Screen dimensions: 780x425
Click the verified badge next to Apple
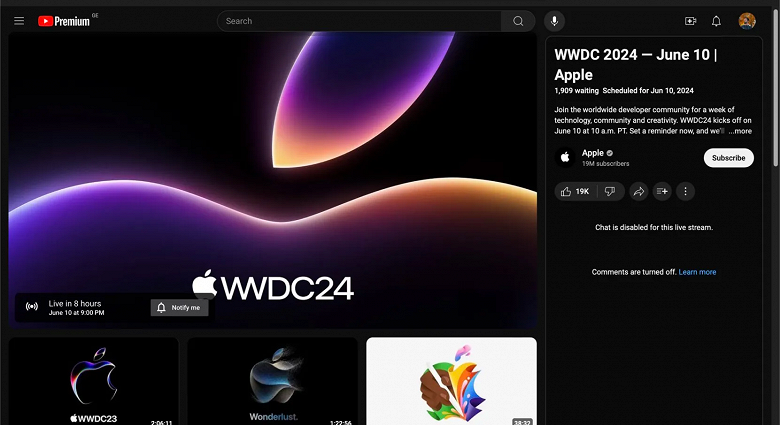click(609, 153)
